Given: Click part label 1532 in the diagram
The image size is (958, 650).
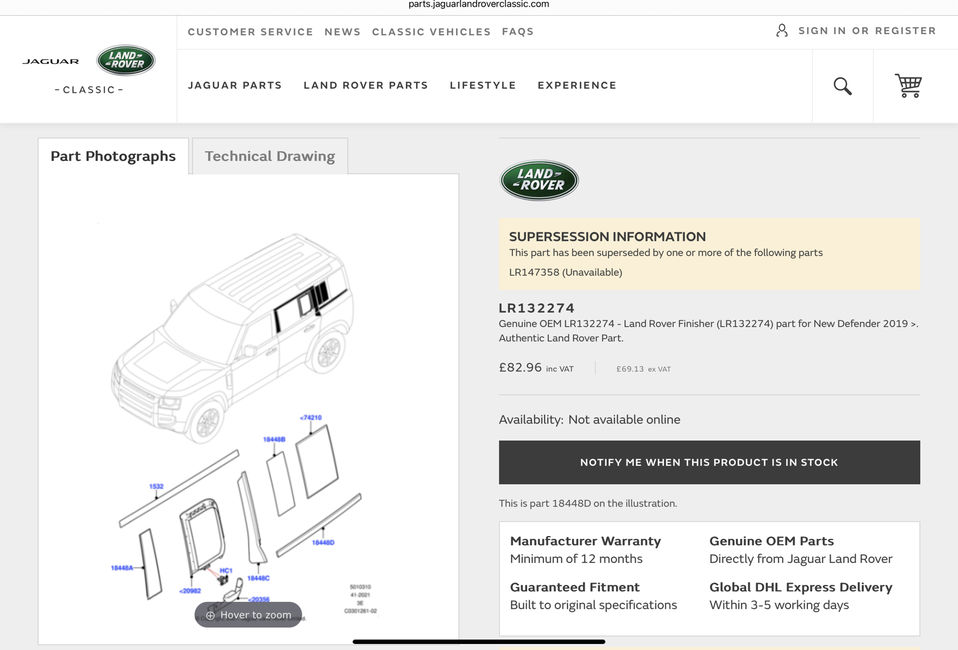Looking at the screenshot, I should [x=156, y=486].
